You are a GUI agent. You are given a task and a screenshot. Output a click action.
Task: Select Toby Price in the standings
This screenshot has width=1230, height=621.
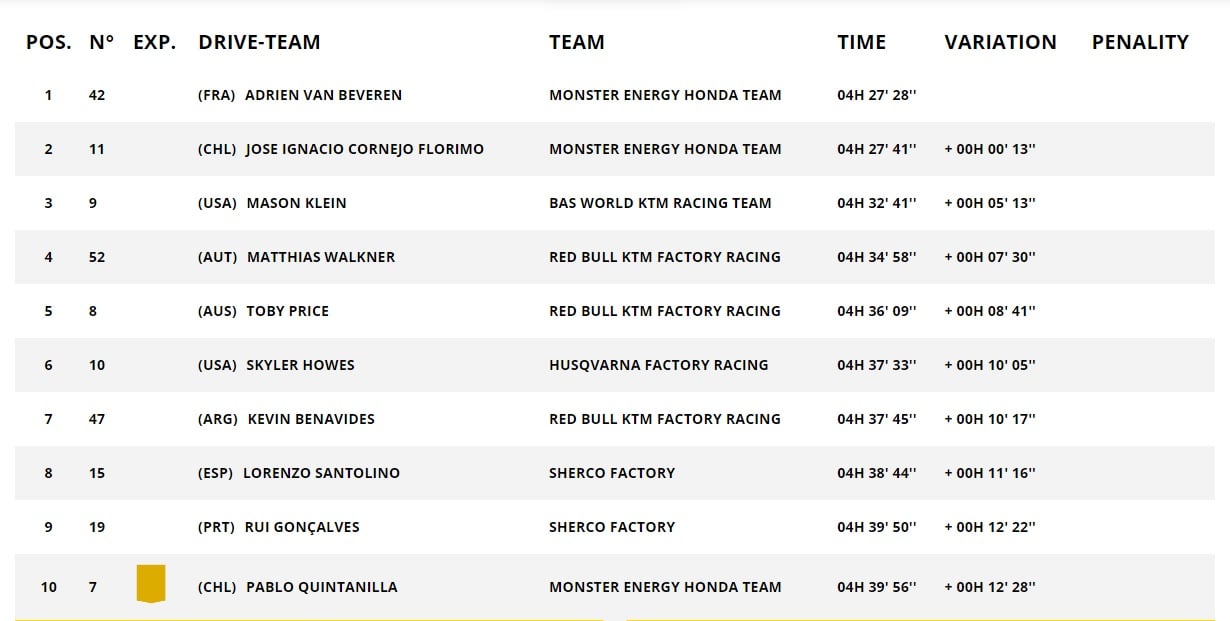pyautogui.click(x=287, y=311)
